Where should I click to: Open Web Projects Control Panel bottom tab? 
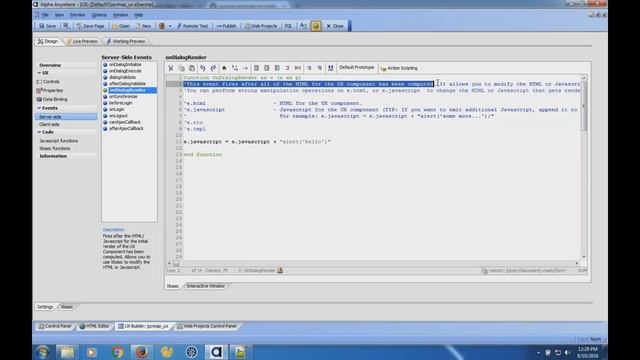(x=207, y=326)
